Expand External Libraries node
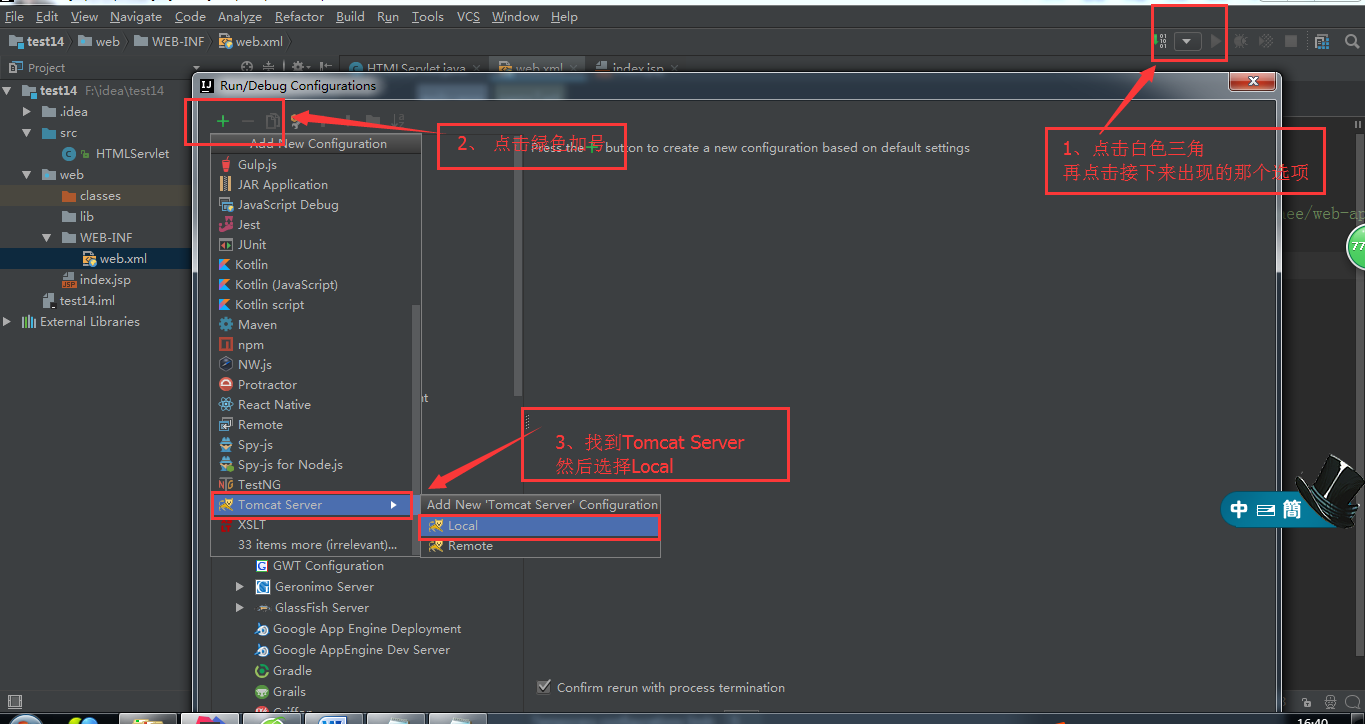The height and width of the screenshot is (724, 1365). (8, 322)
